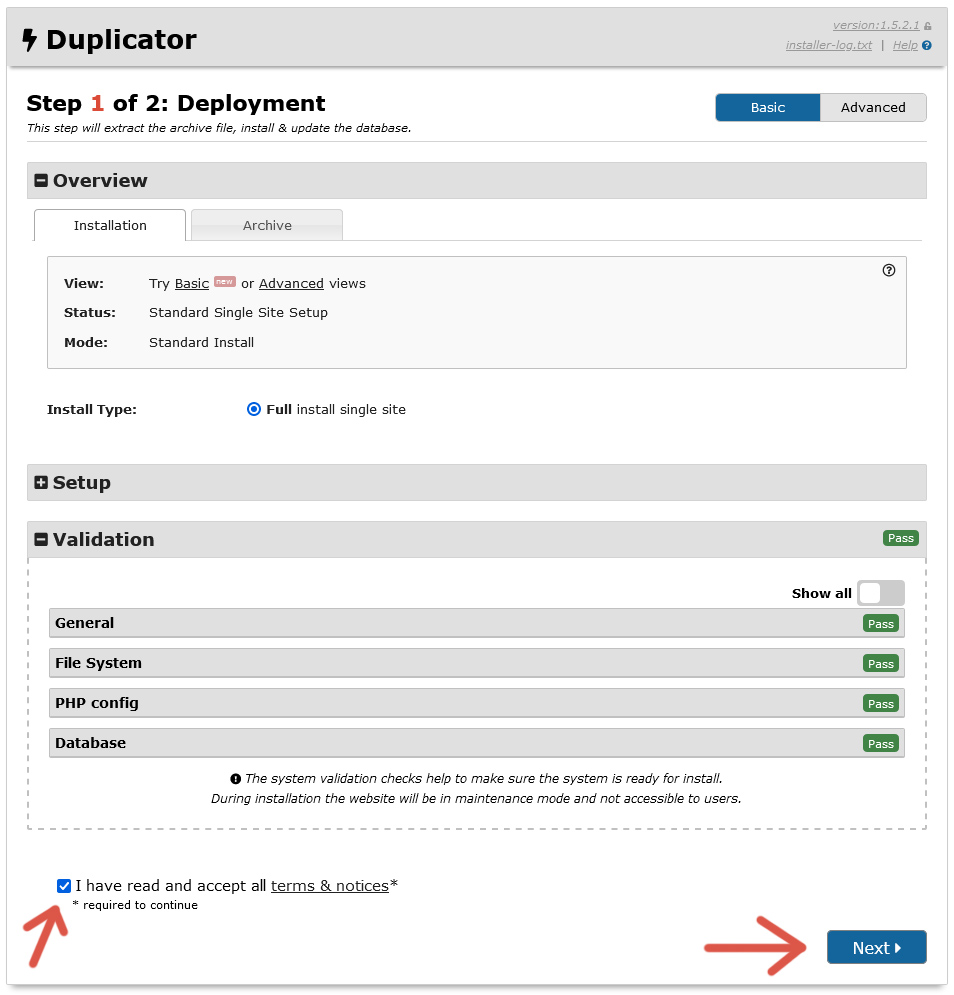Viewport: 954px width, 995px height.
Task: Select Full install single site radio
Action: 254,409
